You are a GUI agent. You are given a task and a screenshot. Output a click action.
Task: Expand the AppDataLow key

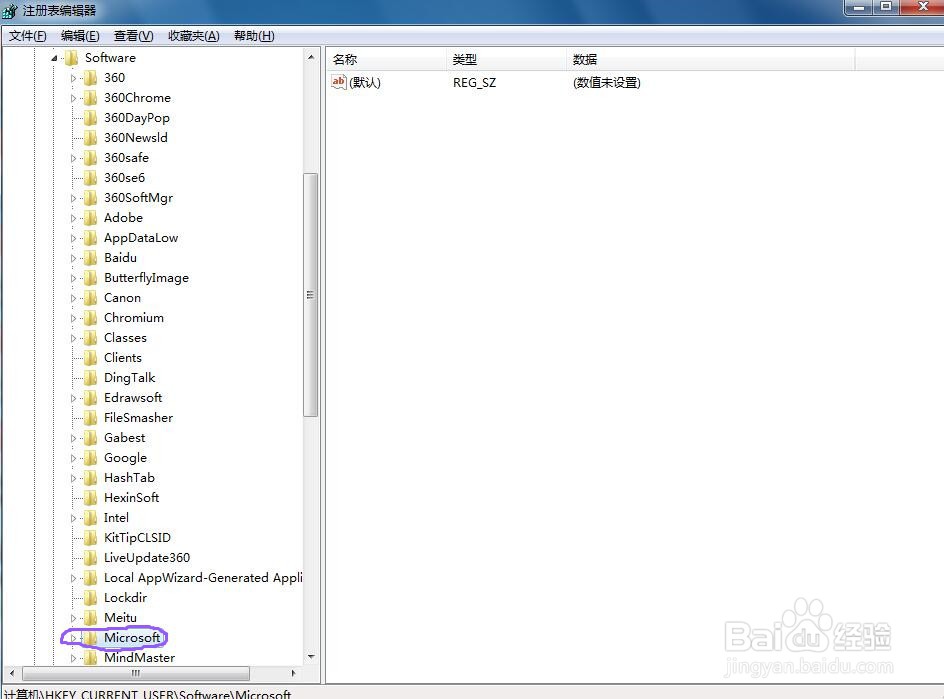73,238
